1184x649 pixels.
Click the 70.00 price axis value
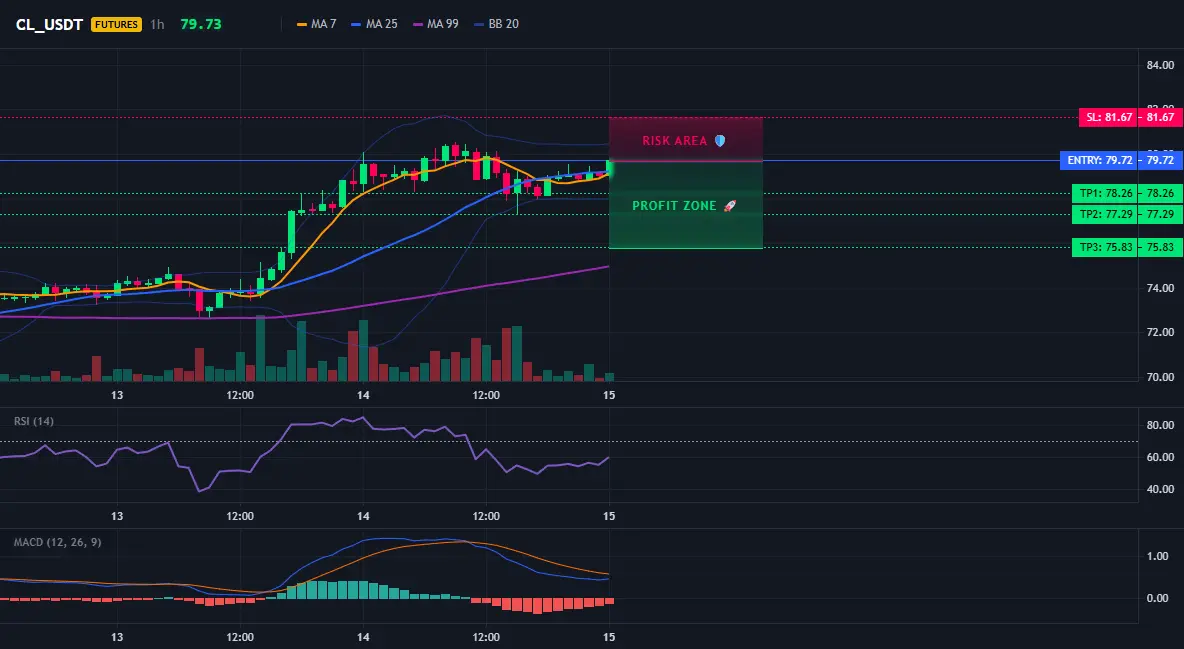coord(1160,377)
